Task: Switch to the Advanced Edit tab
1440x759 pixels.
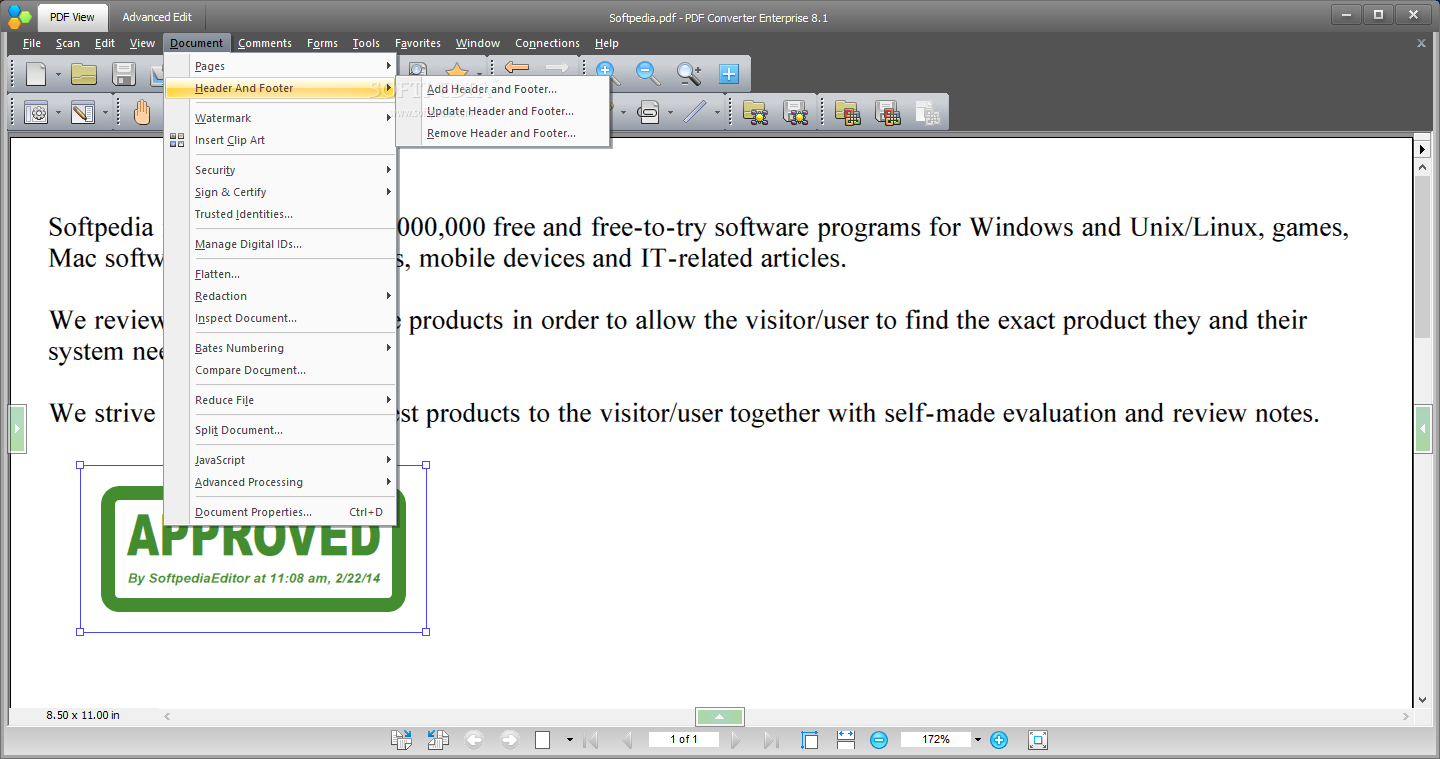Action: click(x=157, y=17)
